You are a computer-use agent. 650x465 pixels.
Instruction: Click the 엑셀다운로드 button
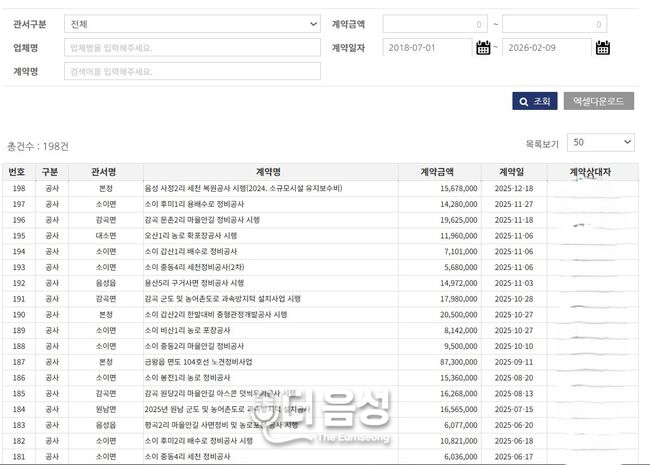click(599, 101)
